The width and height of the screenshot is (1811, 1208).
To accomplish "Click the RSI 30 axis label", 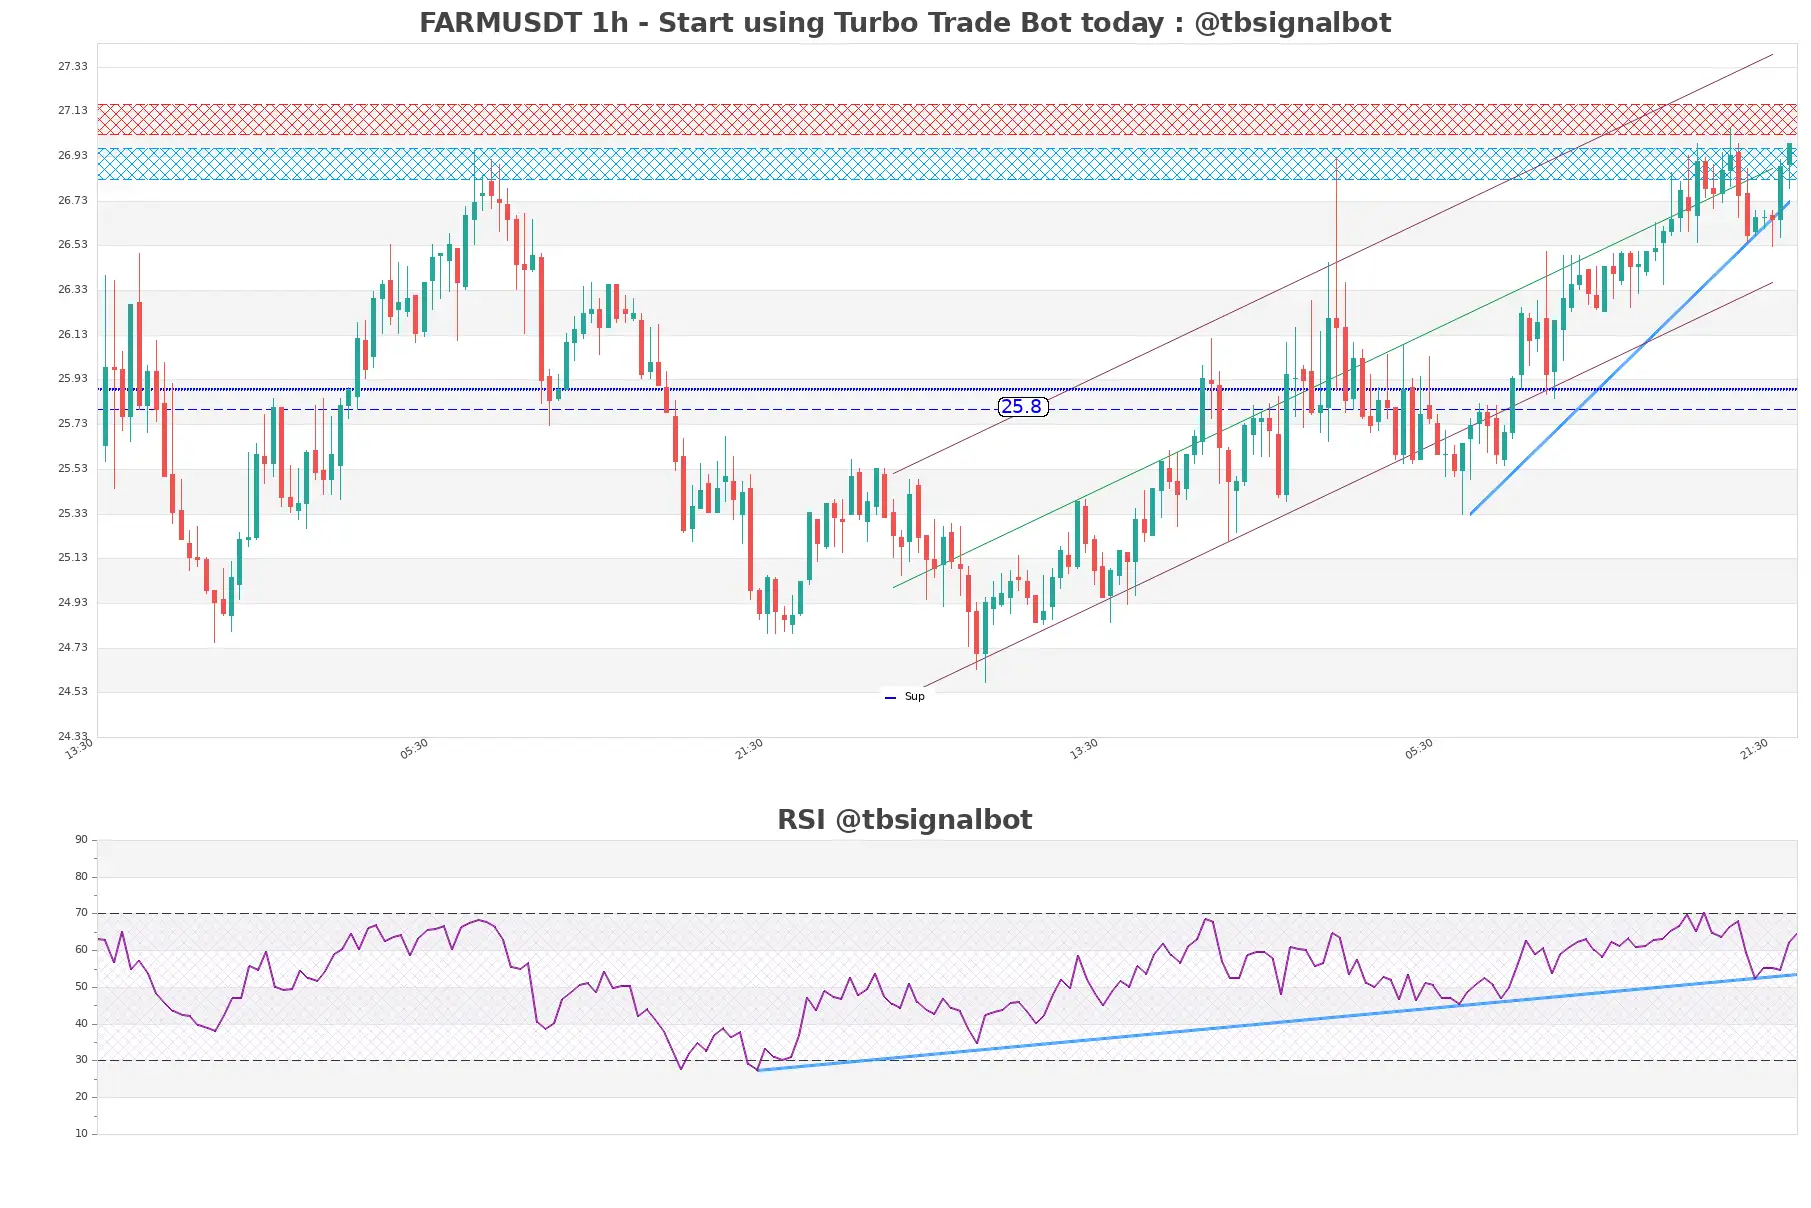I will 81,1060.
